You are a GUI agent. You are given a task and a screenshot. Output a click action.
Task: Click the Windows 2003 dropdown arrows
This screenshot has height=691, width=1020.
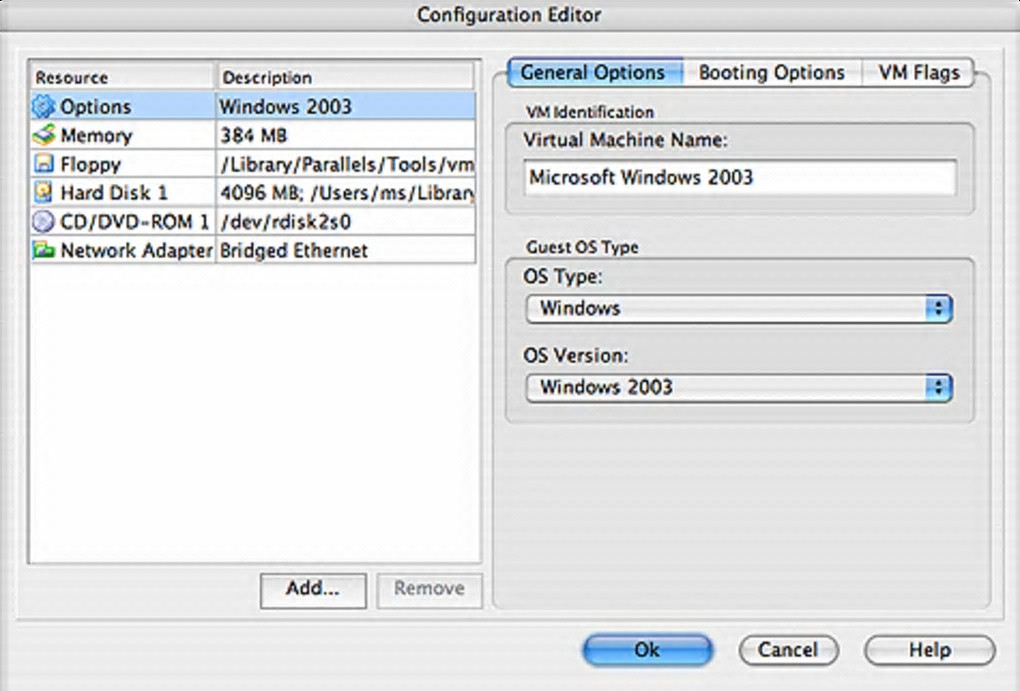pos(939,388)
